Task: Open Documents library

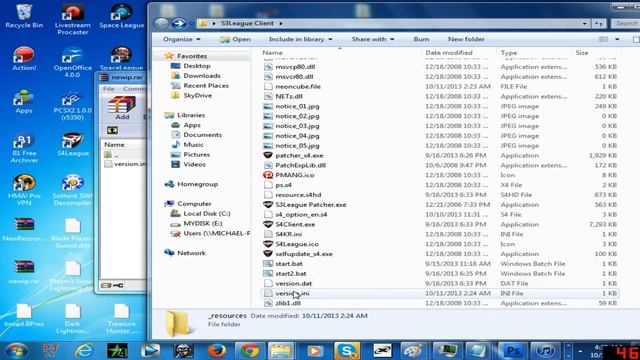Action: [x=202, y=135]
